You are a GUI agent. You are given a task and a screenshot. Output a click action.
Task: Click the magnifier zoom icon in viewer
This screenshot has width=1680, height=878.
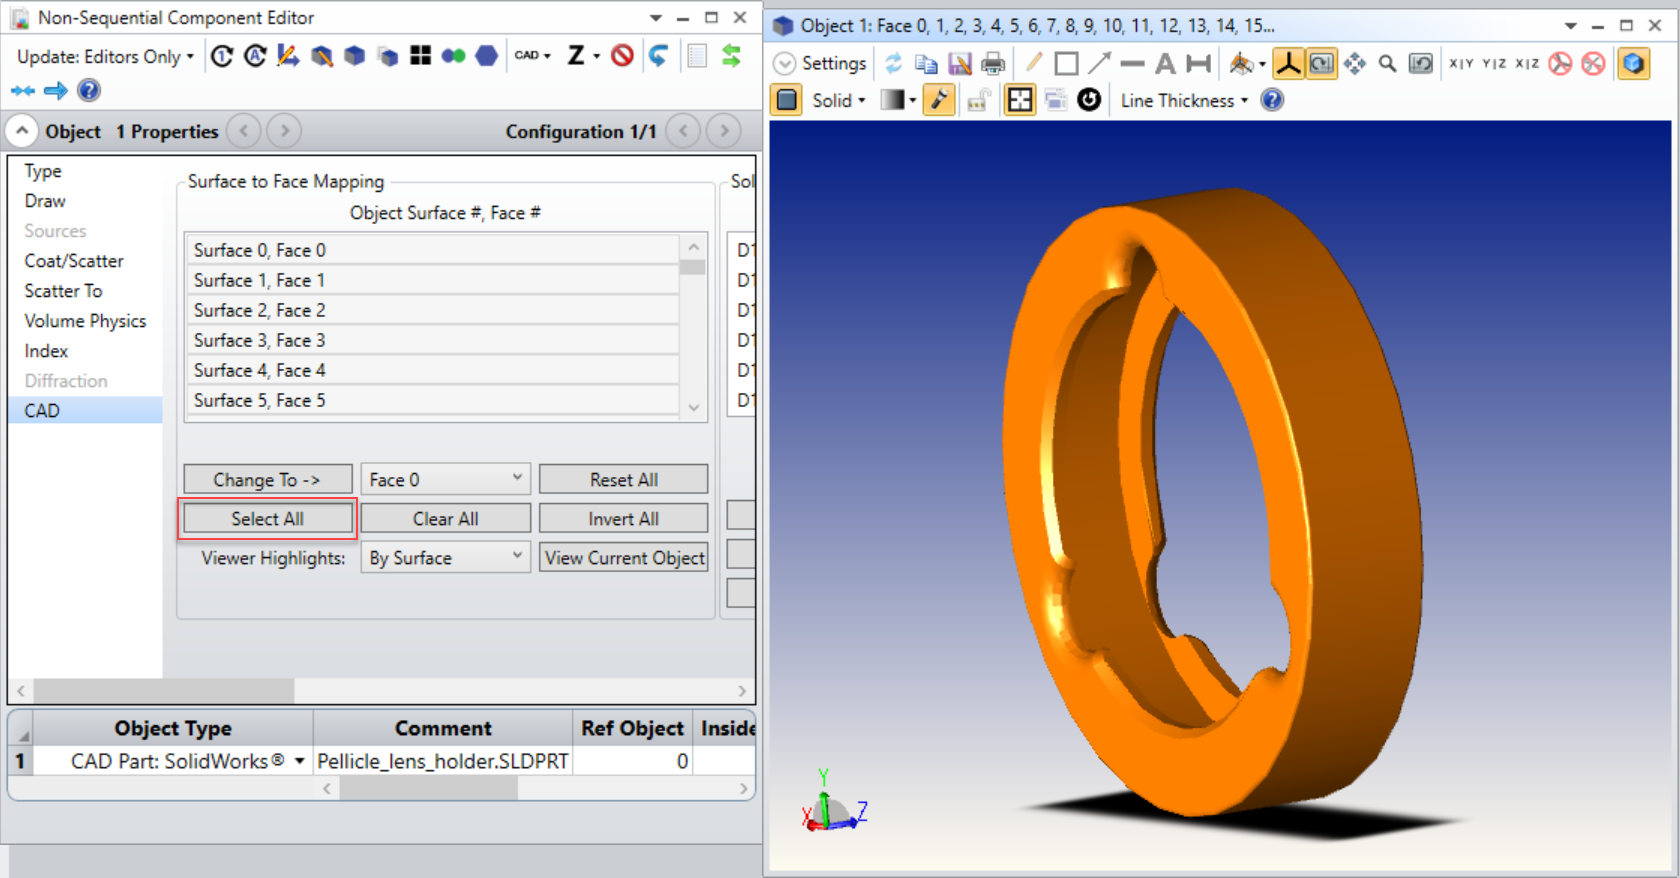pos(1387,64)
